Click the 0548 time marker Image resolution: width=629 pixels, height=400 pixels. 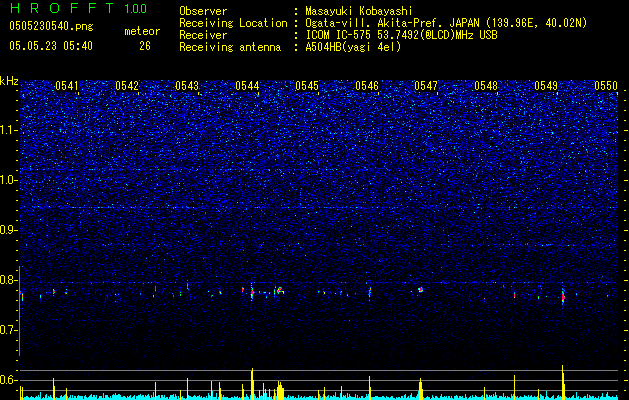click(486, 85)
